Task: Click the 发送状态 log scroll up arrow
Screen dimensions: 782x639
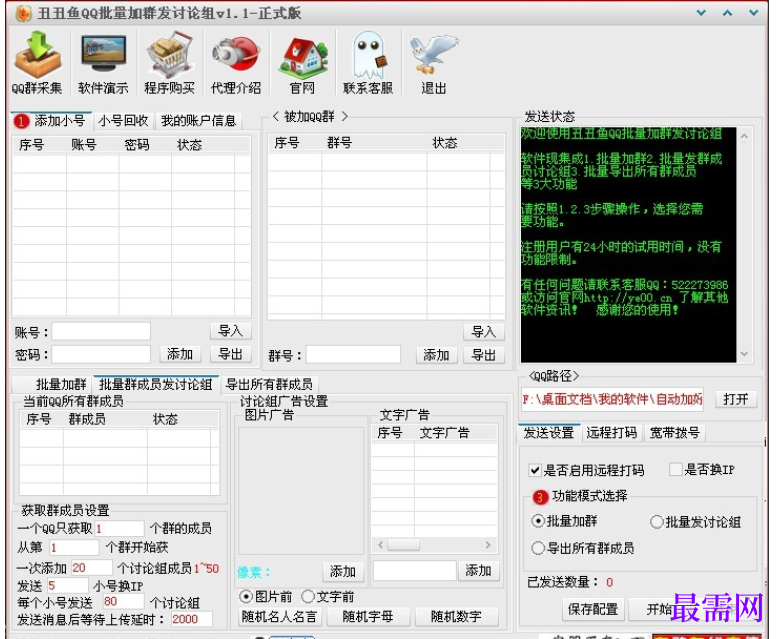Action: click(x=745, y=136)
